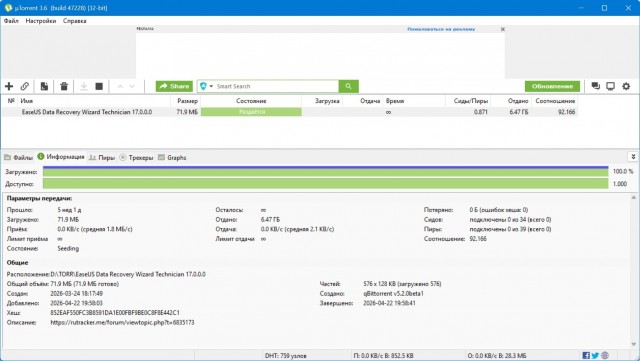Click the DHT: 759 узлов status entry
This screenshot has width=640, height=361.
tap(285, 356)
